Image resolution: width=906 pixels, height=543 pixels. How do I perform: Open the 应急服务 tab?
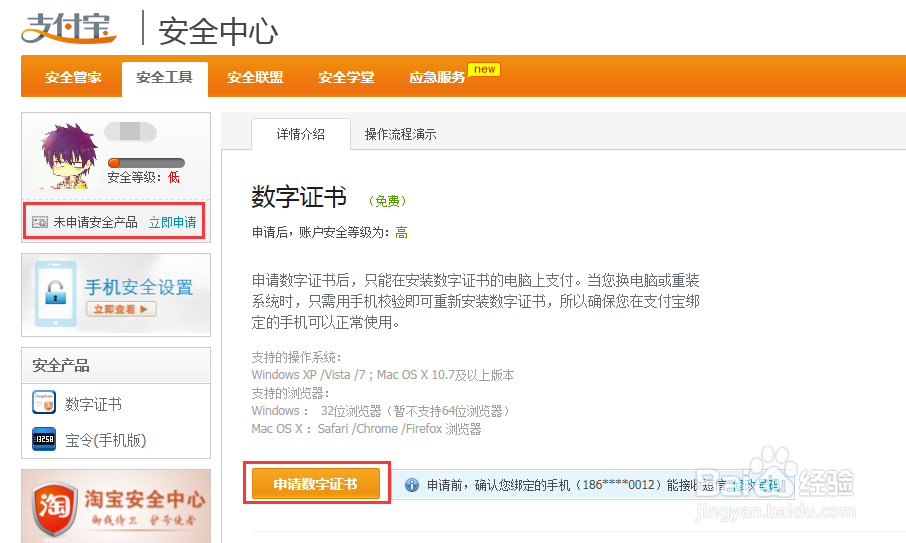[x=437, y=77]
